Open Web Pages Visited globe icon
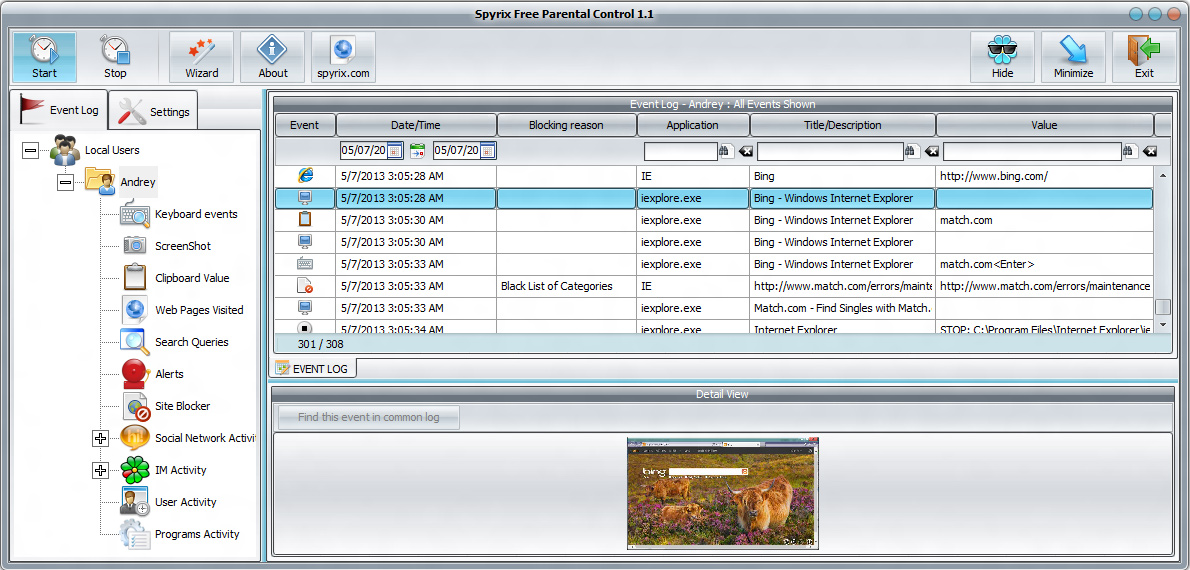The height and width of the screenshot is (570, 1190). pos(135,310)
